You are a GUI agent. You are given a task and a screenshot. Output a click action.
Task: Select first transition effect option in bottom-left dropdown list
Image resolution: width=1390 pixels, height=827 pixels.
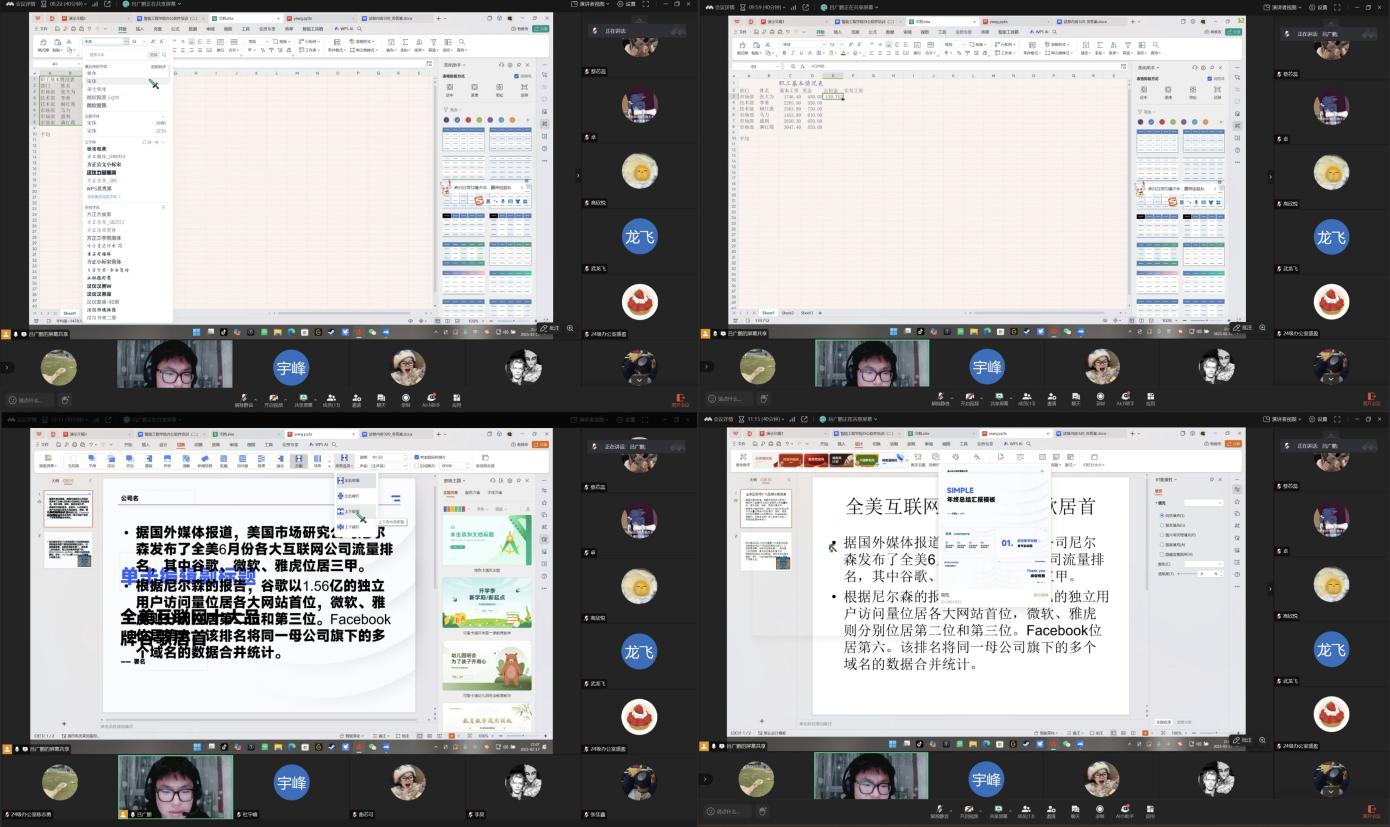(350, 481)
